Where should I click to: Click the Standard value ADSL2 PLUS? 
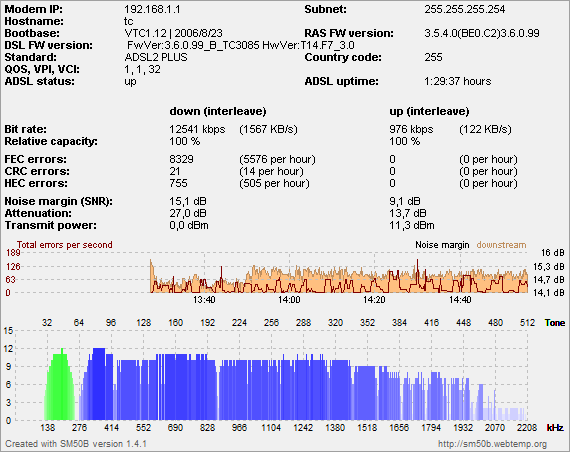tap(156, 57)
